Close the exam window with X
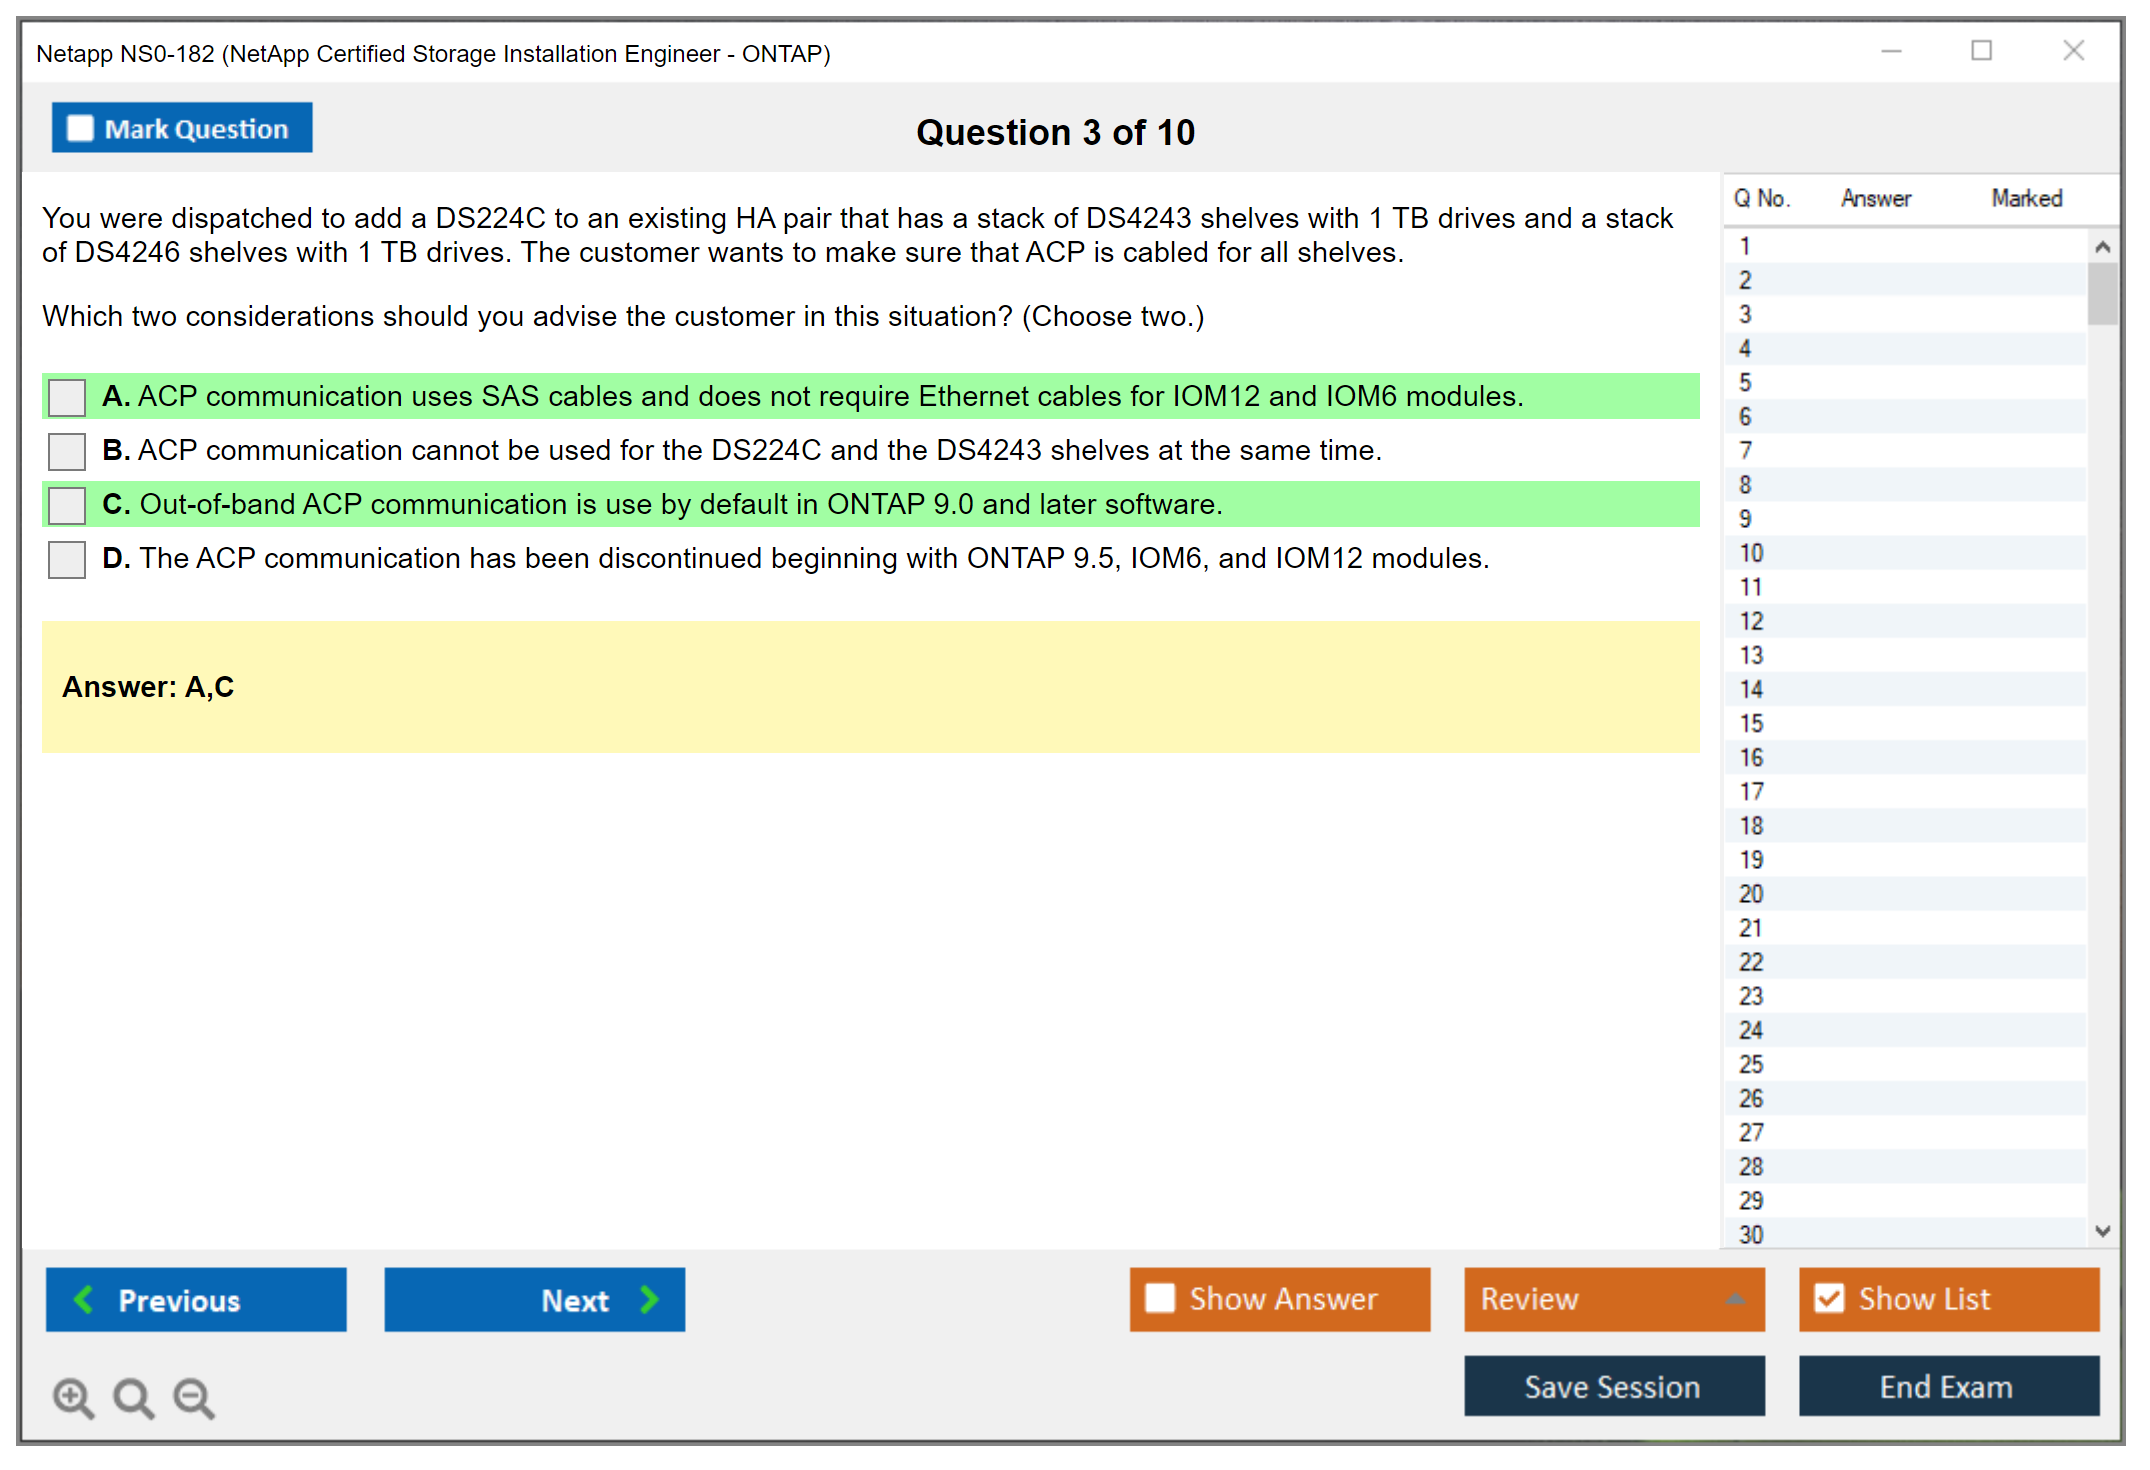Image resolution: width=2150 pixels, height=1470 pixels. (2073, 51)
